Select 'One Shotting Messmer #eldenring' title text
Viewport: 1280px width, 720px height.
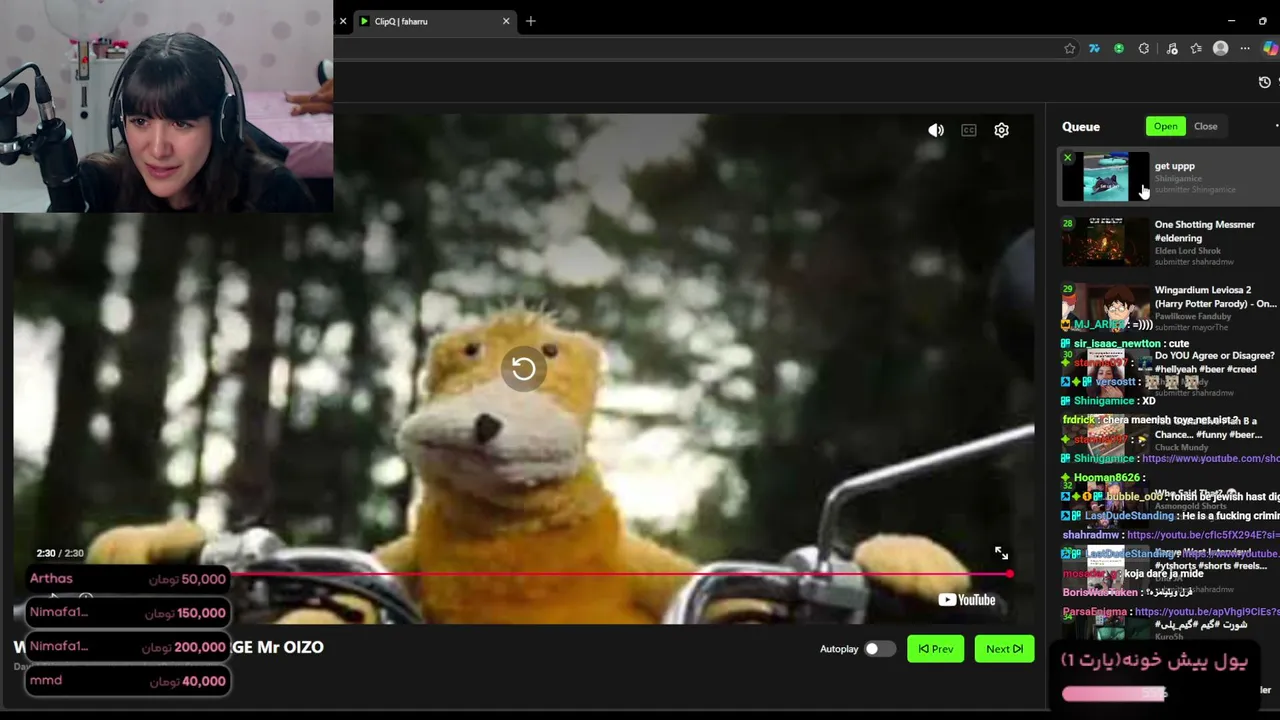tap(1205, 231)
